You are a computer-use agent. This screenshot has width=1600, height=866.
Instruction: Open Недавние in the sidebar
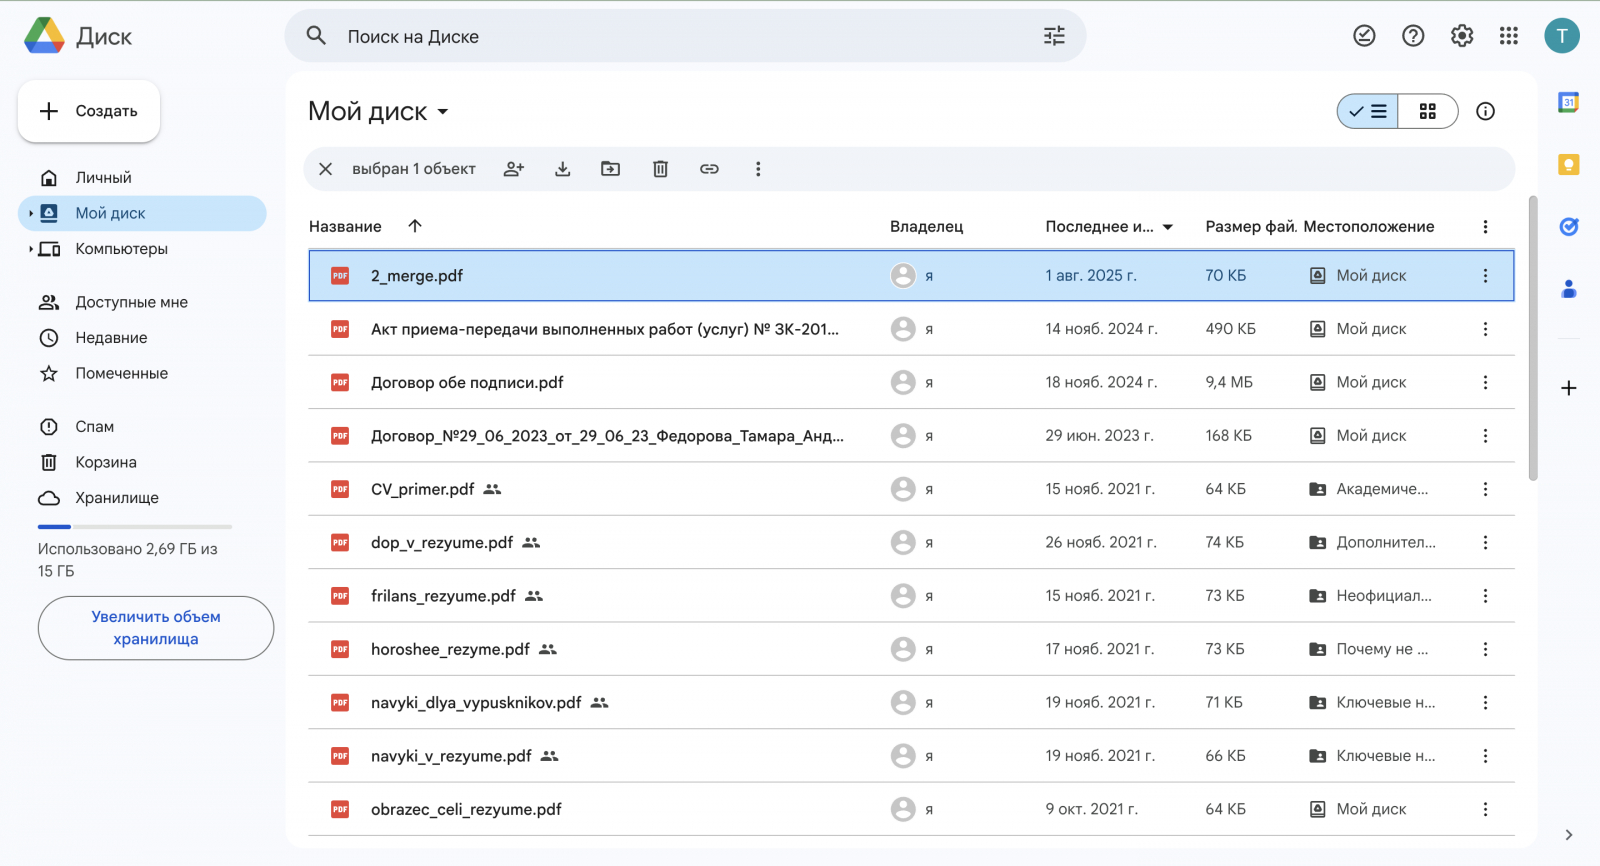point(111,338)
